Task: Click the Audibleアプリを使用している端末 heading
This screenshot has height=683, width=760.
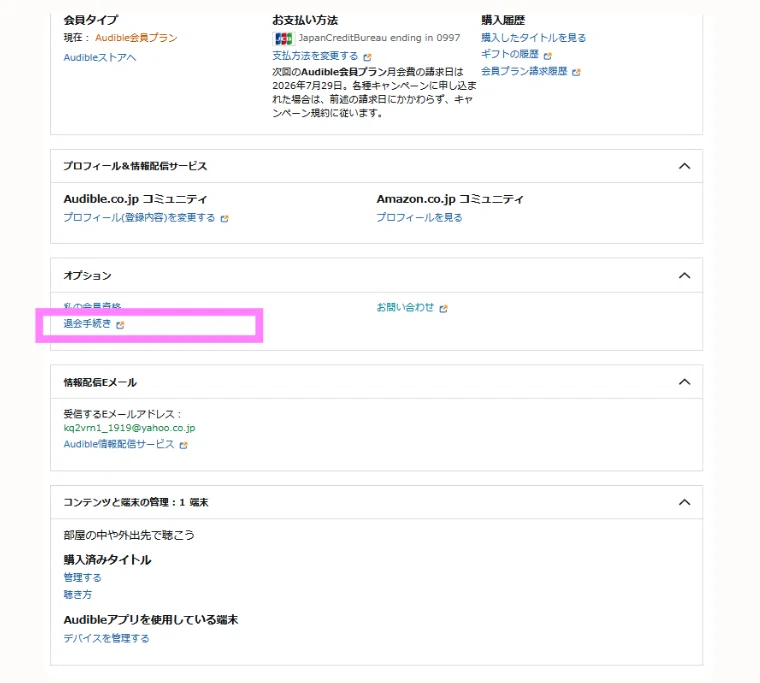Action: tap(151, 620)
